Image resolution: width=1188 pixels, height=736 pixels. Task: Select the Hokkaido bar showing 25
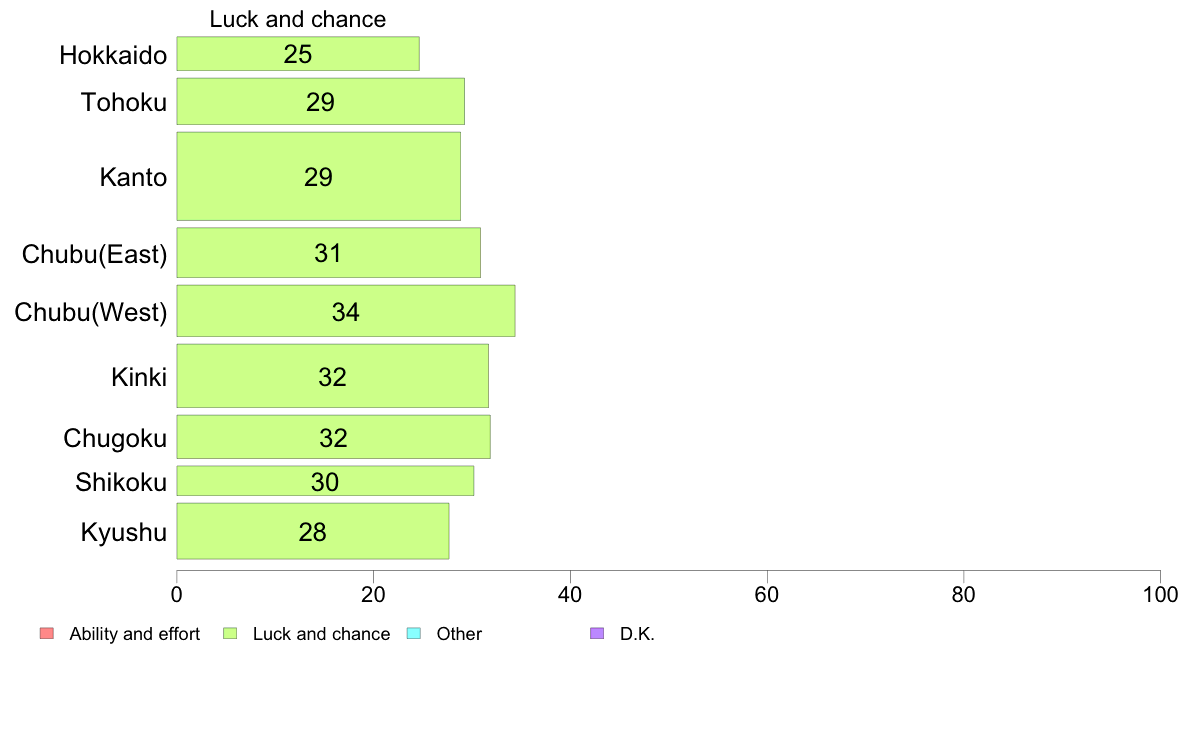298,54
